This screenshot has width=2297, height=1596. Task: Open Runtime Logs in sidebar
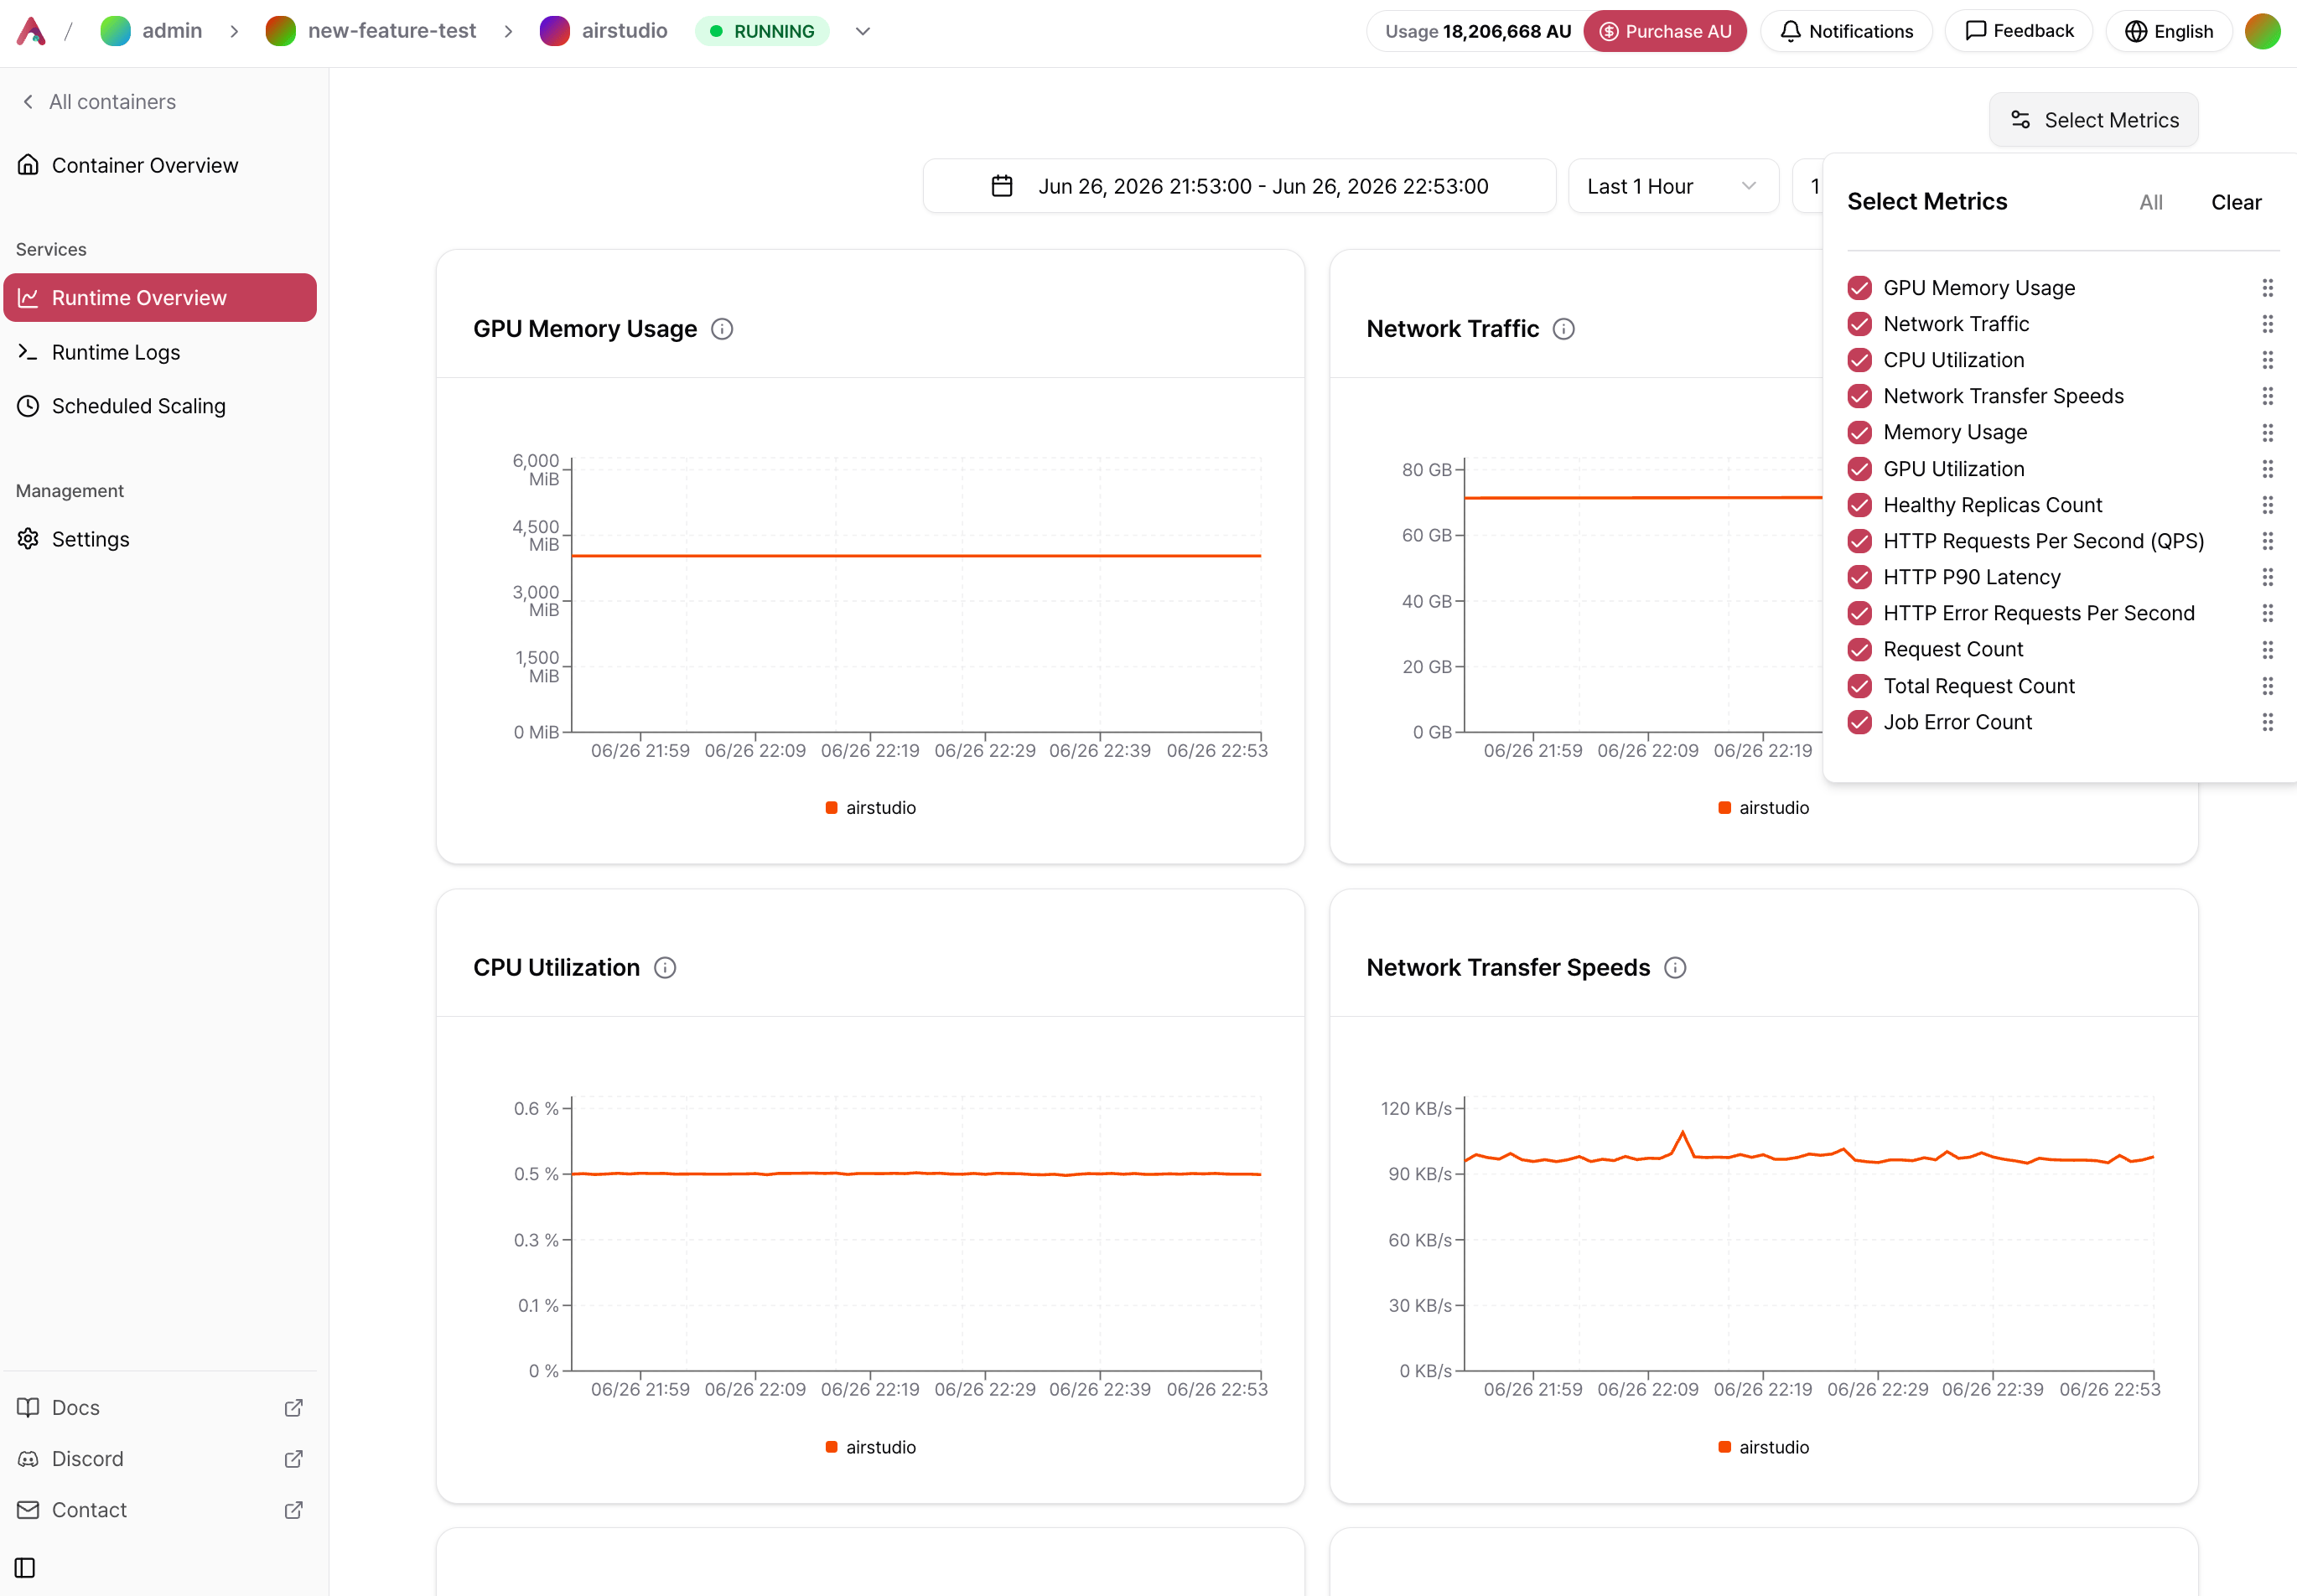pos(160,352)
